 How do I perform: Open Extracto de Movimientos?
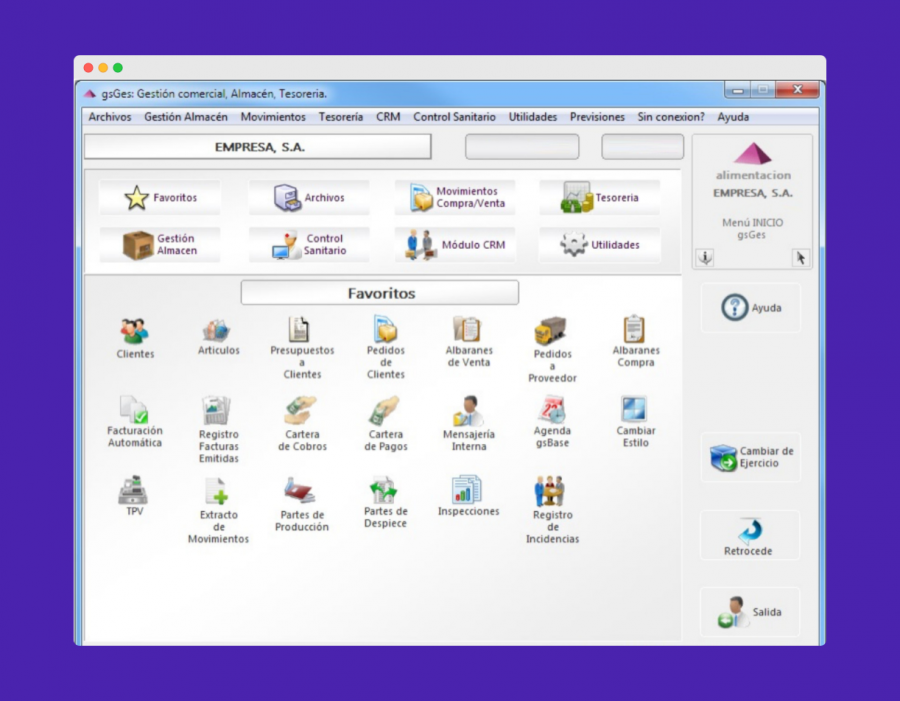219,510
